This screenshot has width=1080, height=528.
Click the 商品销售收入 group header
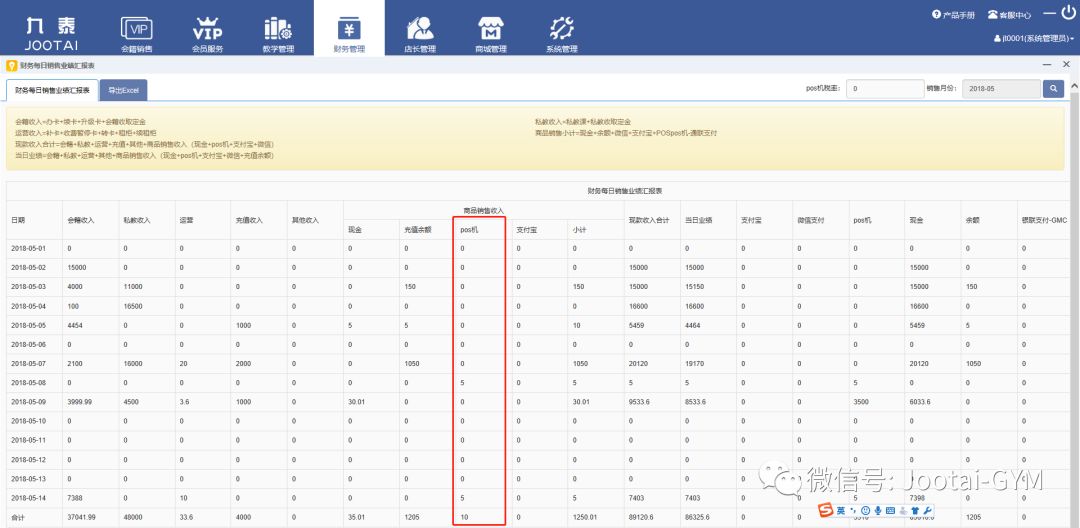pos(484,210)
